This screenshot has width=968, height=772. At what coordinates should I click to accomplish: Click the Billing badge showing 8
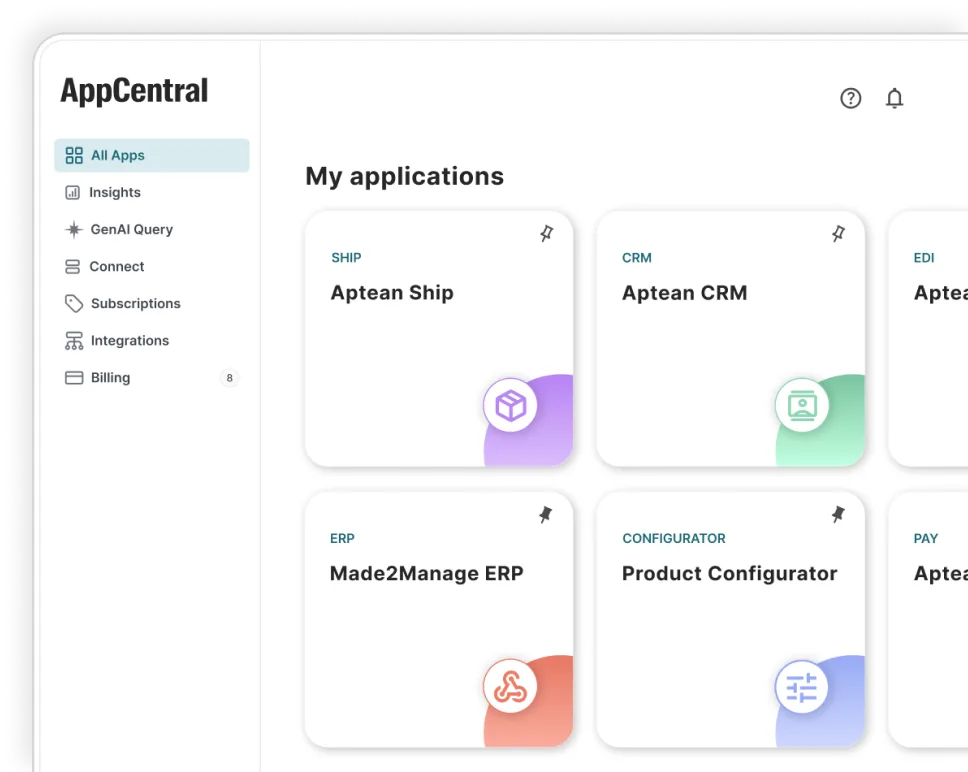coord(230,378)
